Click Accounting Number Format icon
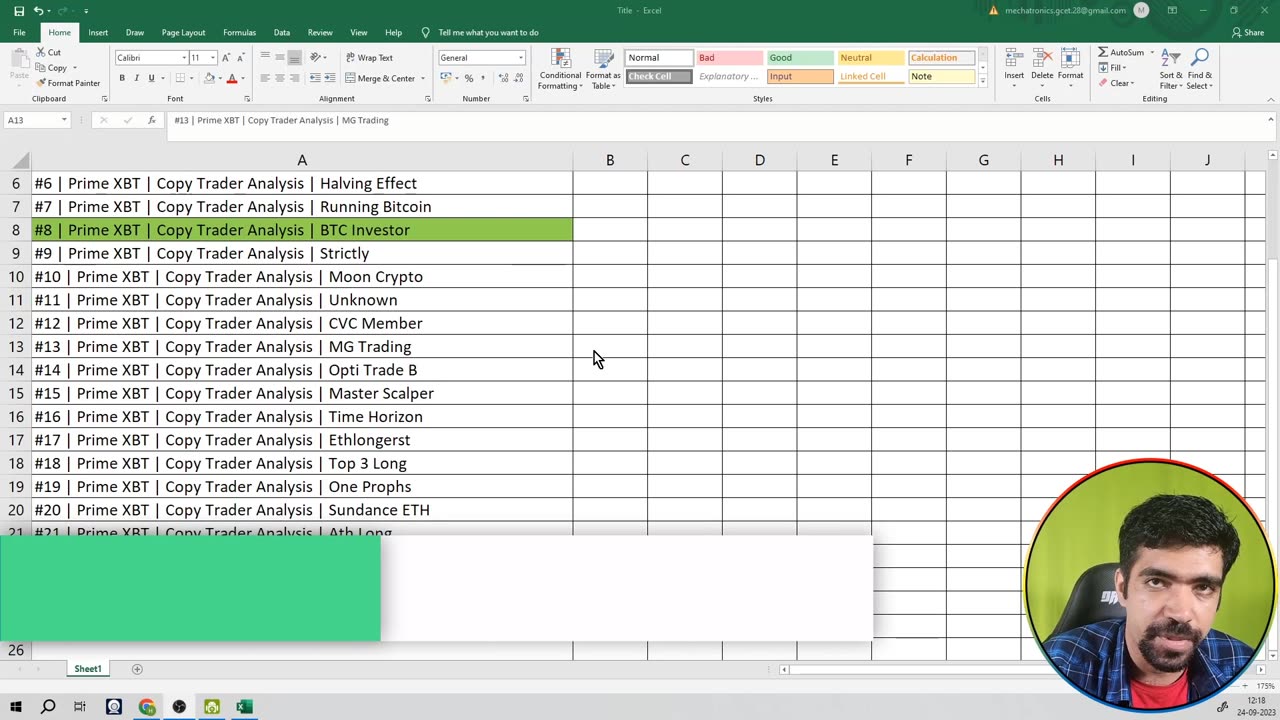Viewport: 1280px width, 720px height. [x=446, y=78]
